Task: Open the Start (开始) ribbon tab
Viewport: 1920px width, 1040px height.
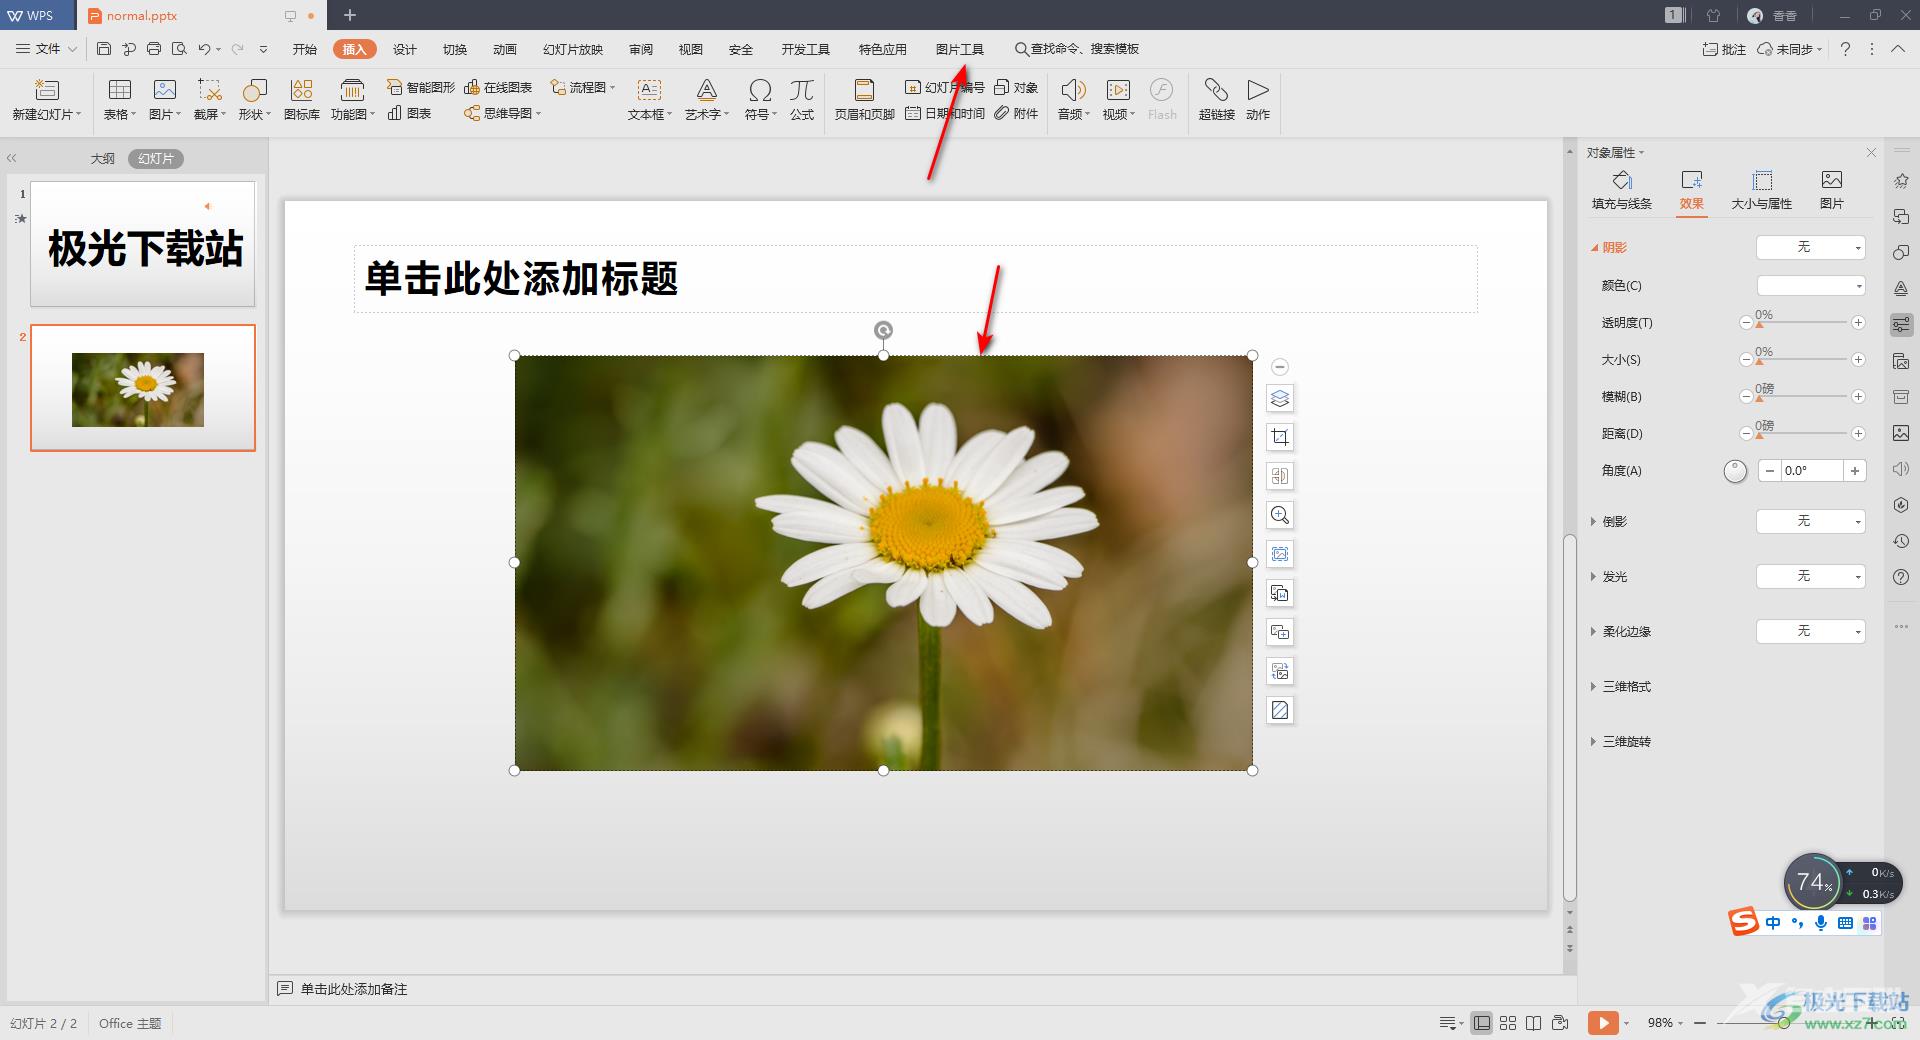Action: tap(305, 49)
